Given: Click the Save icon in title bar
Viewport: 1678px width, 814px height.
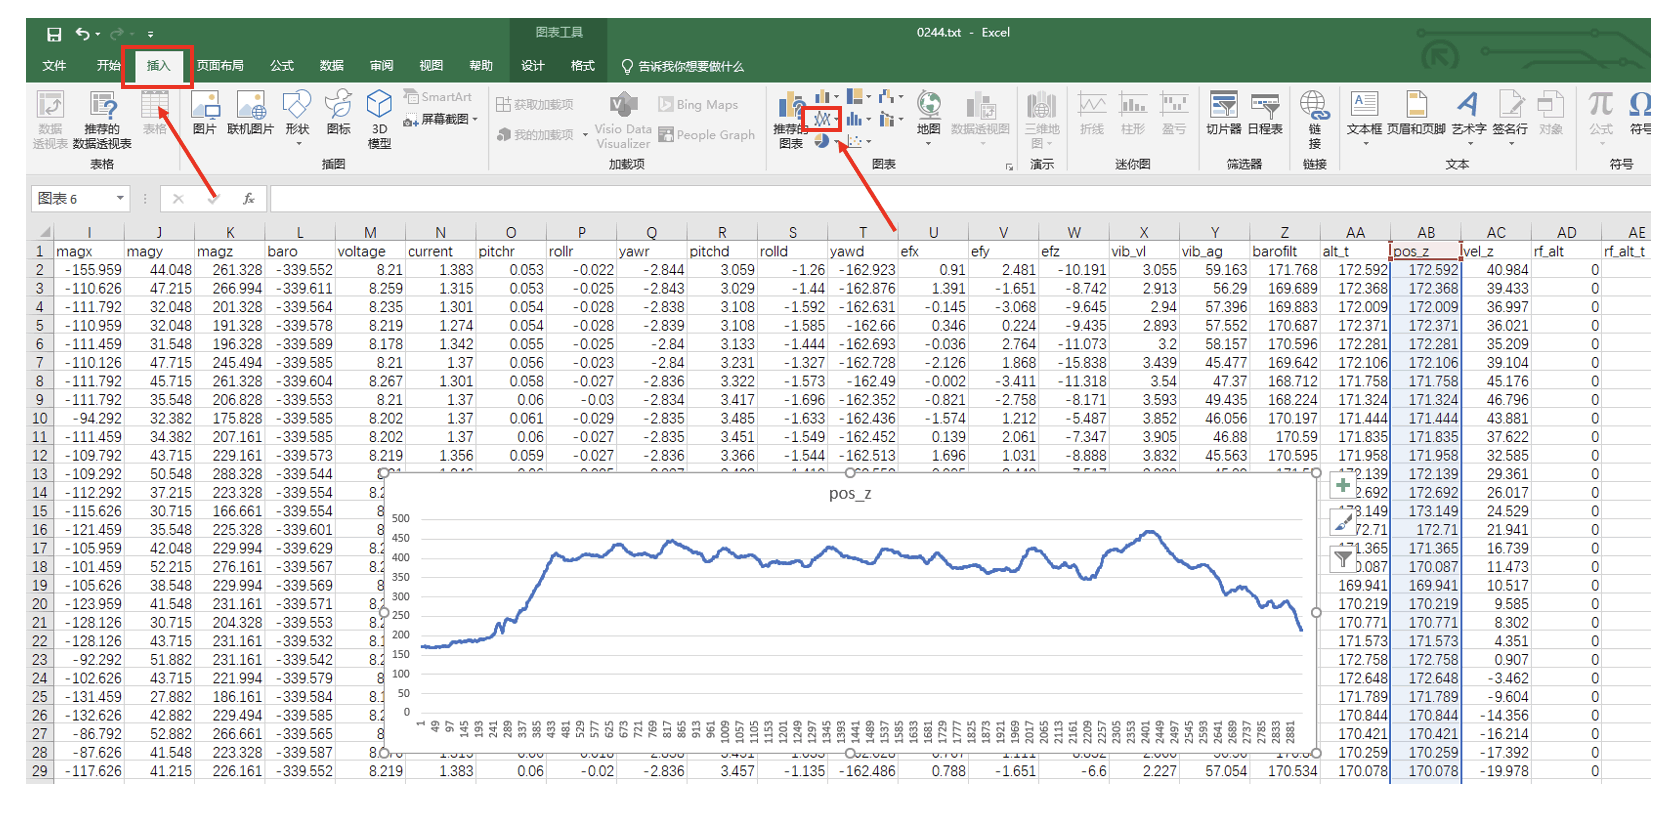Looking at the screenshot, I should coord(54,34).
